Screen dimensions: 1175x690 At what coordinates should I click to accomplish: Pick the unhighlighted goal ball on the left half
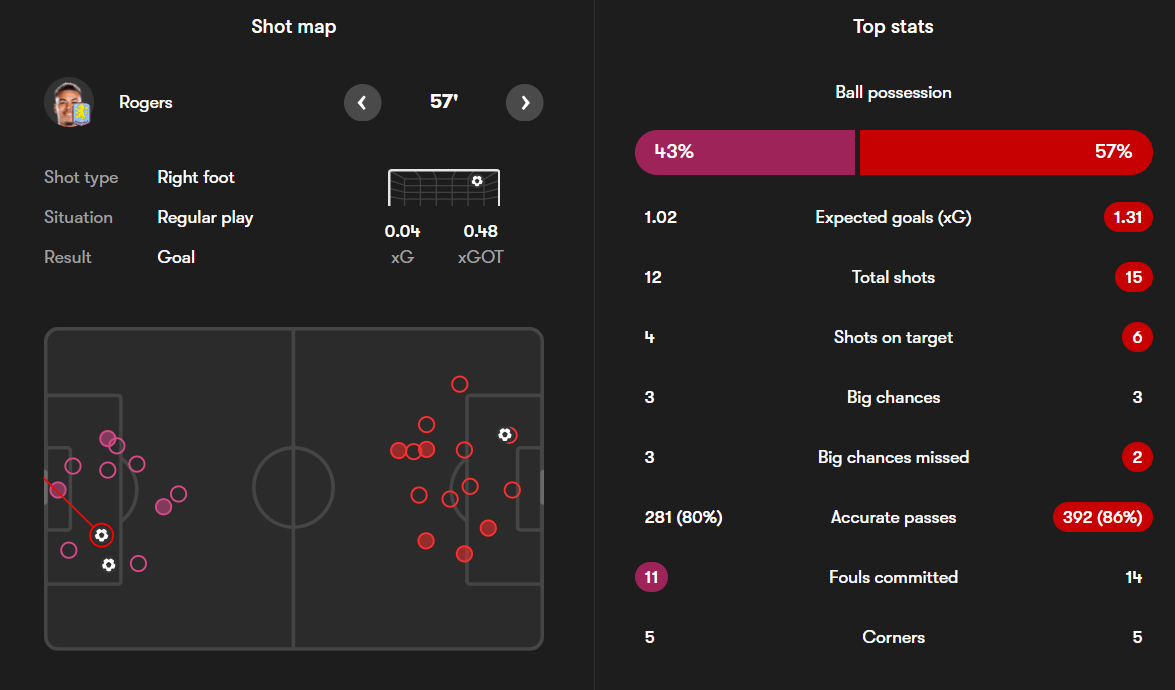pyautogui.click(x=108, y=565)
